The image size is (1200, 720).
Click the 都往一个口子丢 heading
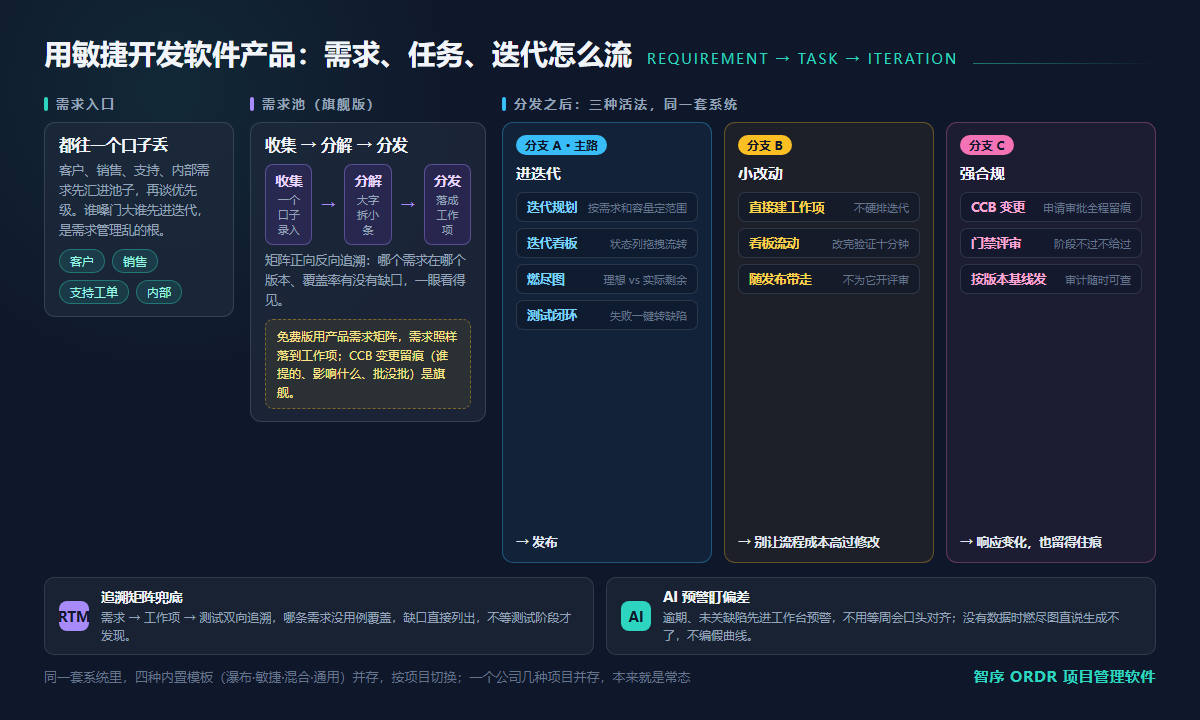point(113,145)
